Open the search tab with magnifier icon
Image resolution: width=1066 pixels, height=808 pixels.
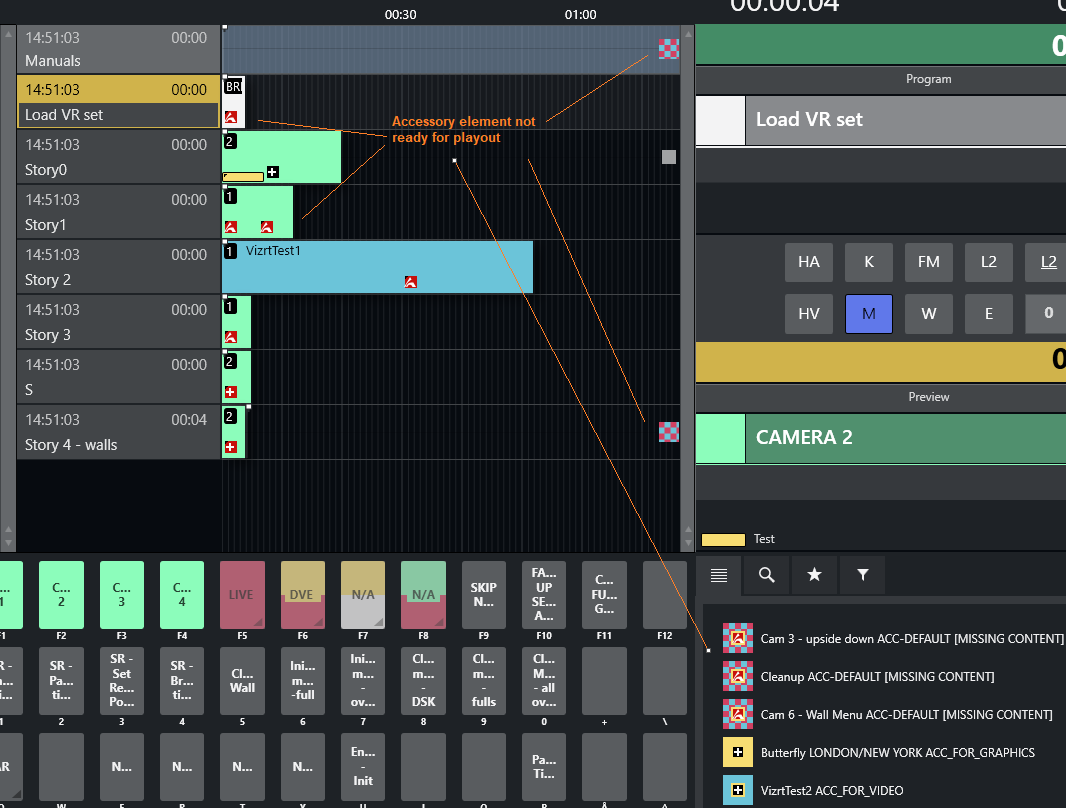pyautogui.click(x=766, y=575)
